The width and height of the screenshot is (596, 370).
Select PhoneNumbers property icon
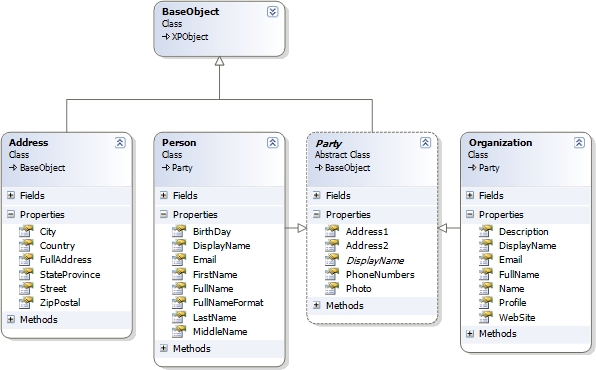[332, 274]
